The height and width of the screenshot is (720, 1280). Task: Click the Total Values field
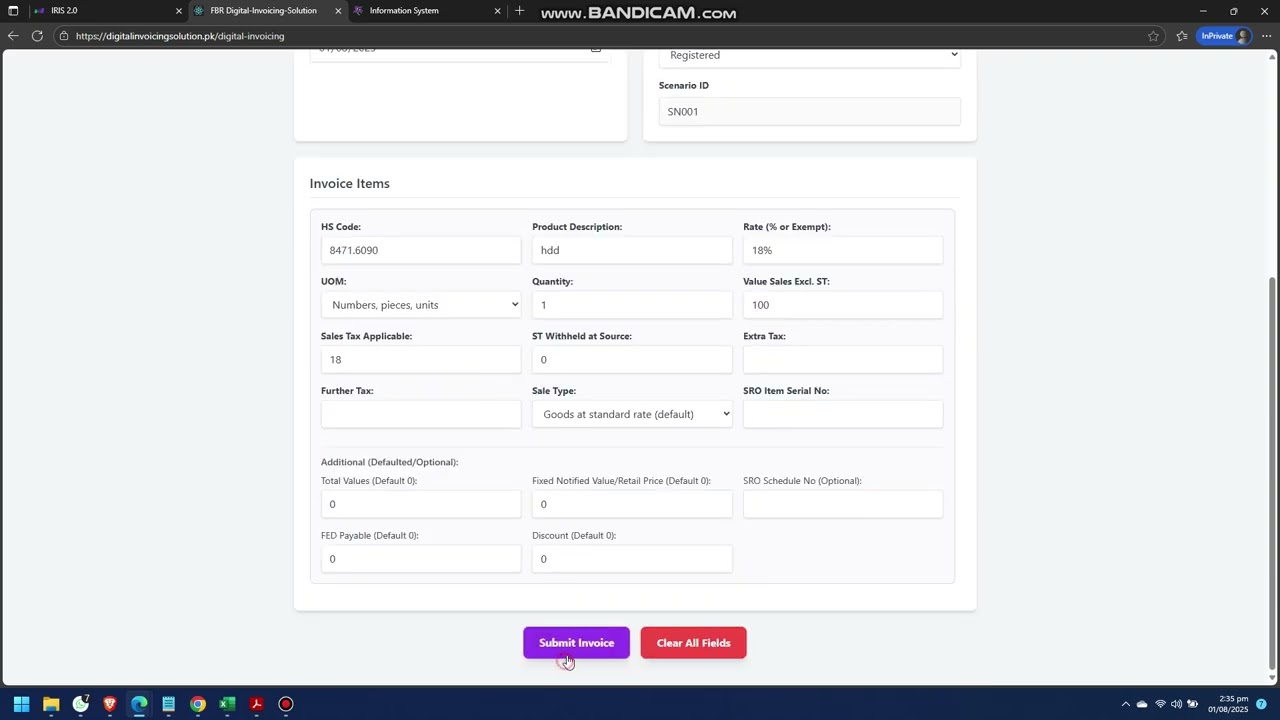coord(421,504)
